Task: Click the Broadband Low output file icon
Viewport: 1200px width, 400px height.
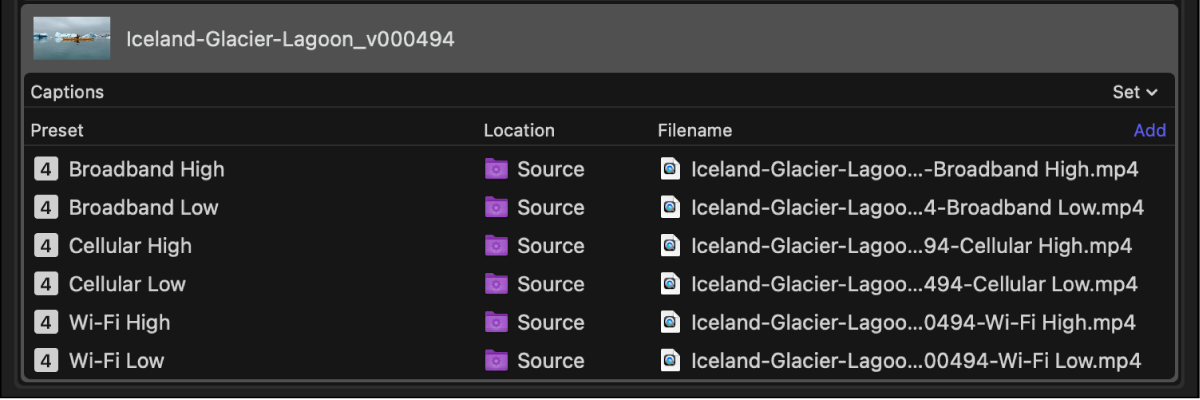Action: point(670,207)
